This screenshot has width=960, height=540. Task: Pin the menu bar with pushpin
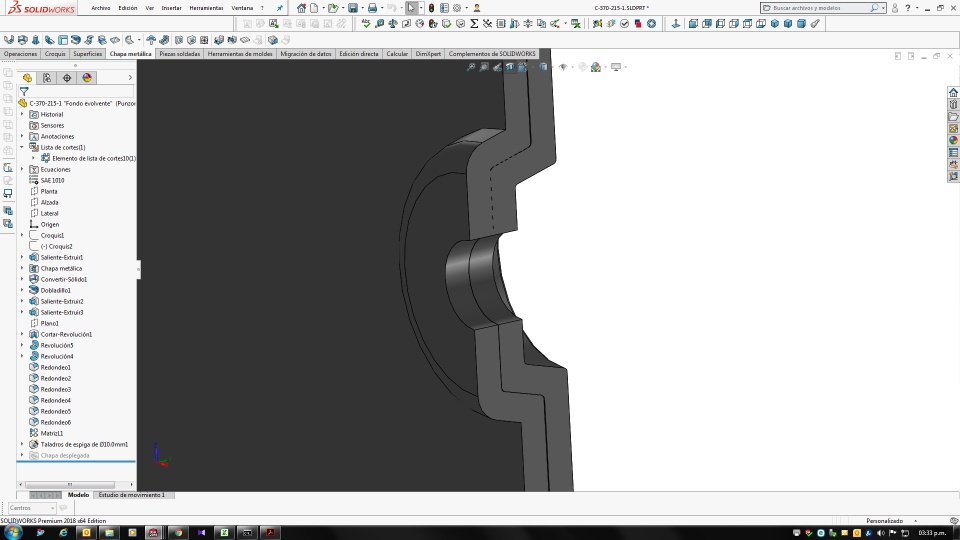[x=280, y=8]
